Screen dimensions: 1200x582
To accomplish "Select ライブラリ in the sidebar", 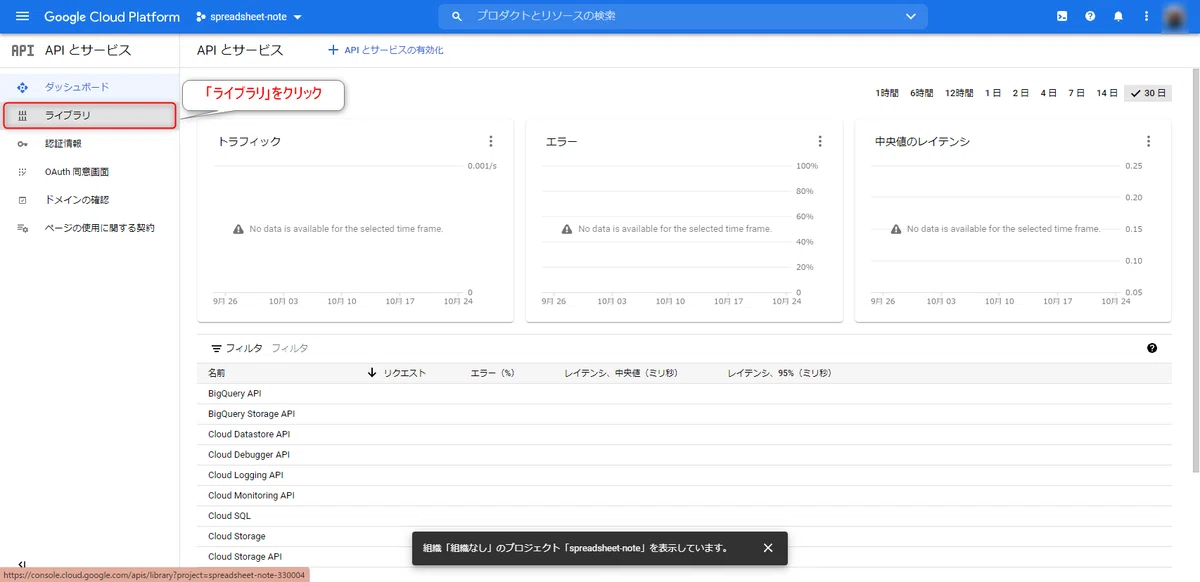I will (90, 116).
